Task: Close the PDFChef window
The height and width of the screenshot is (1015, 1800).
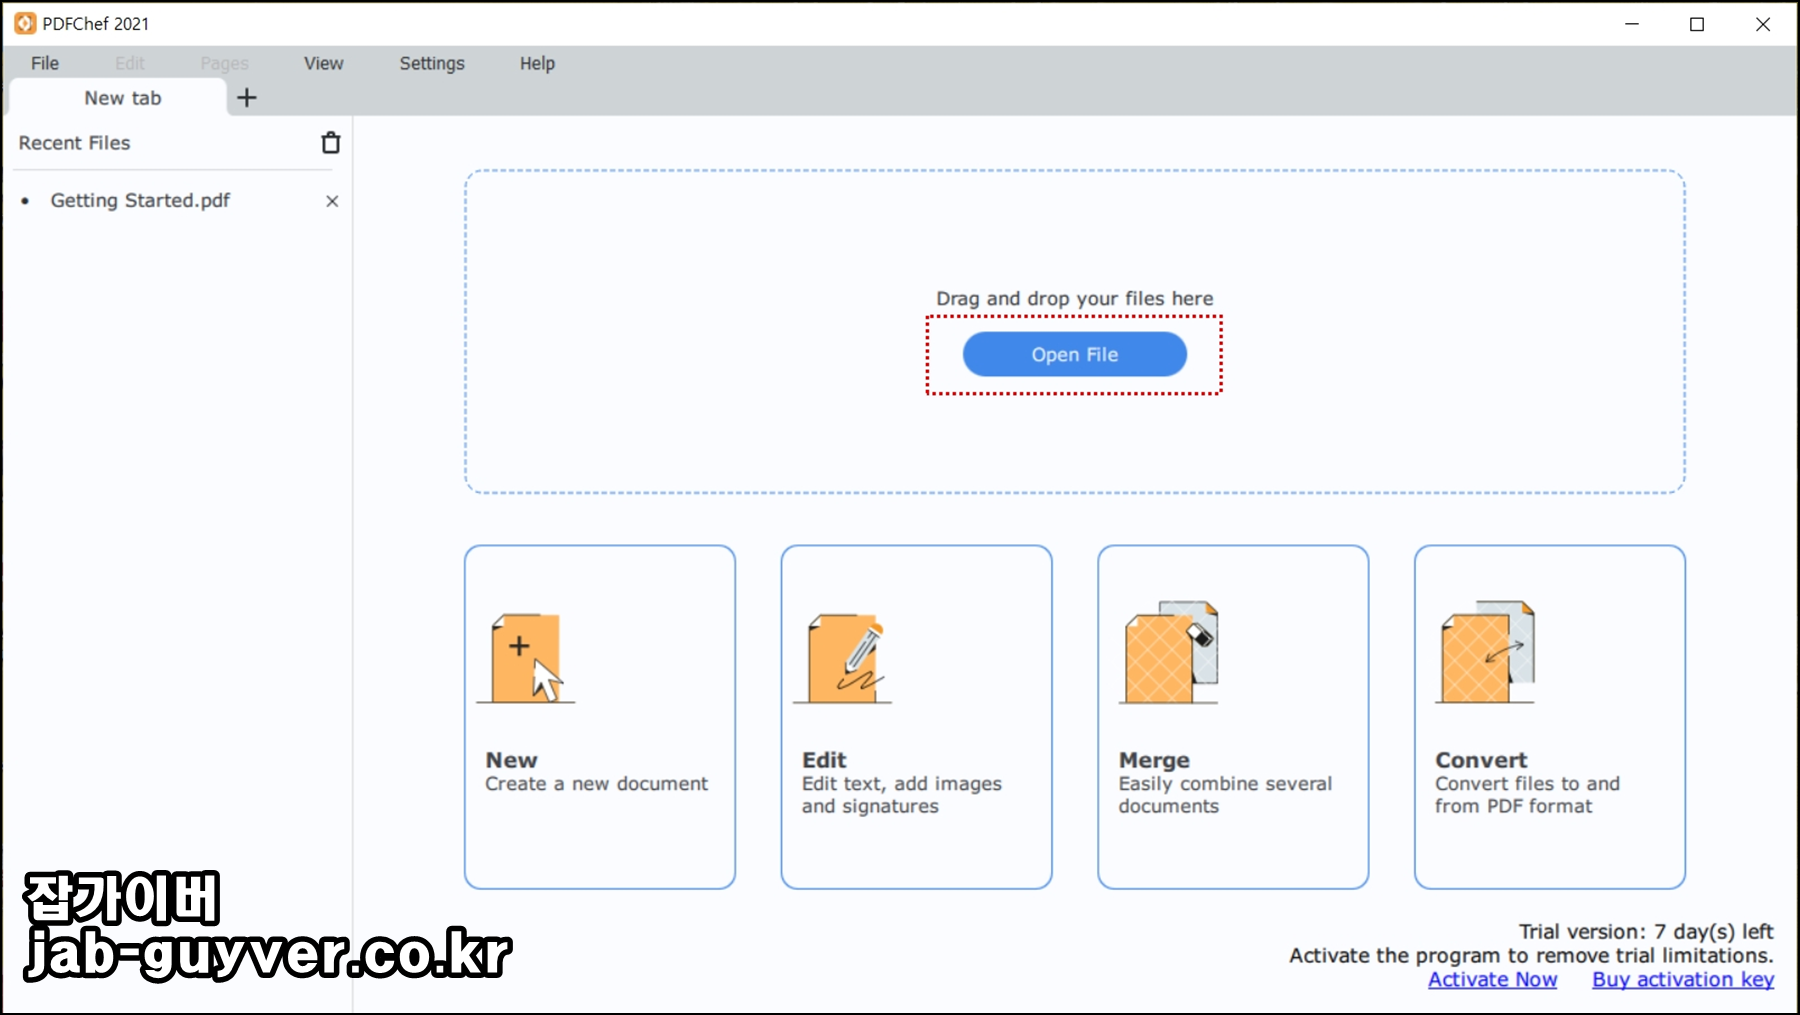Action: click(1763, 24)
